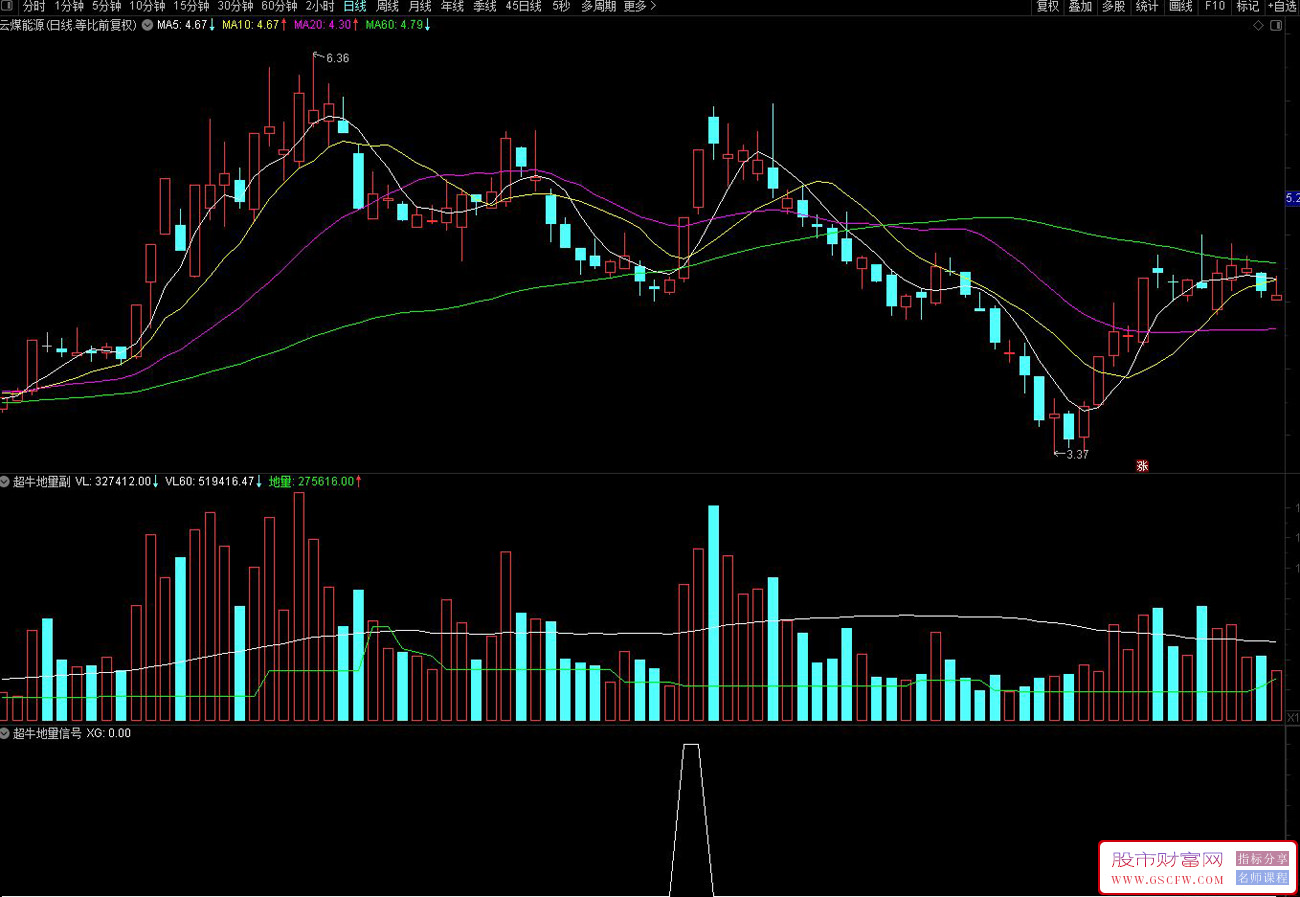Click the 6.36 high price label
1300x897 pixels.
pyautogui.click(x=338, y=59)
